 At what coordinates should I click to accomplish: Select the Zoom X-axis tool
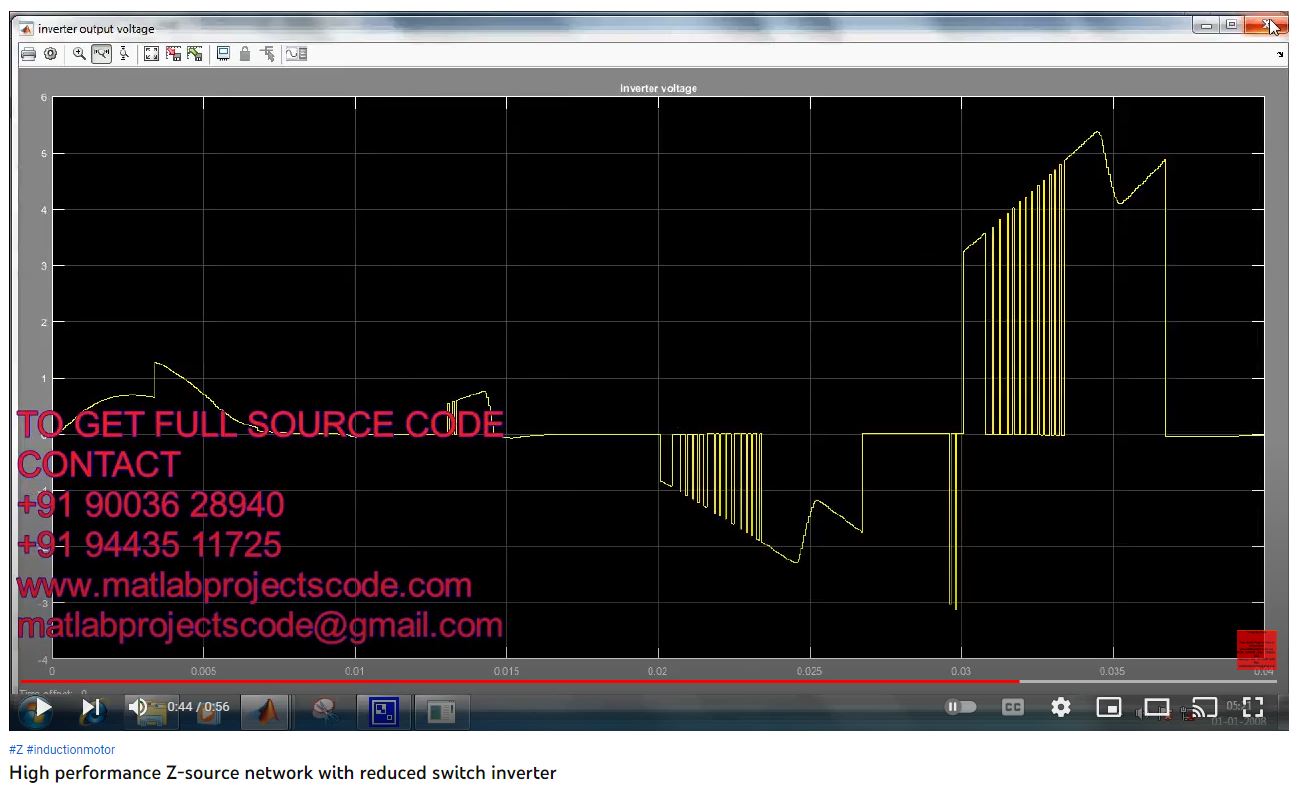point(102,54)
